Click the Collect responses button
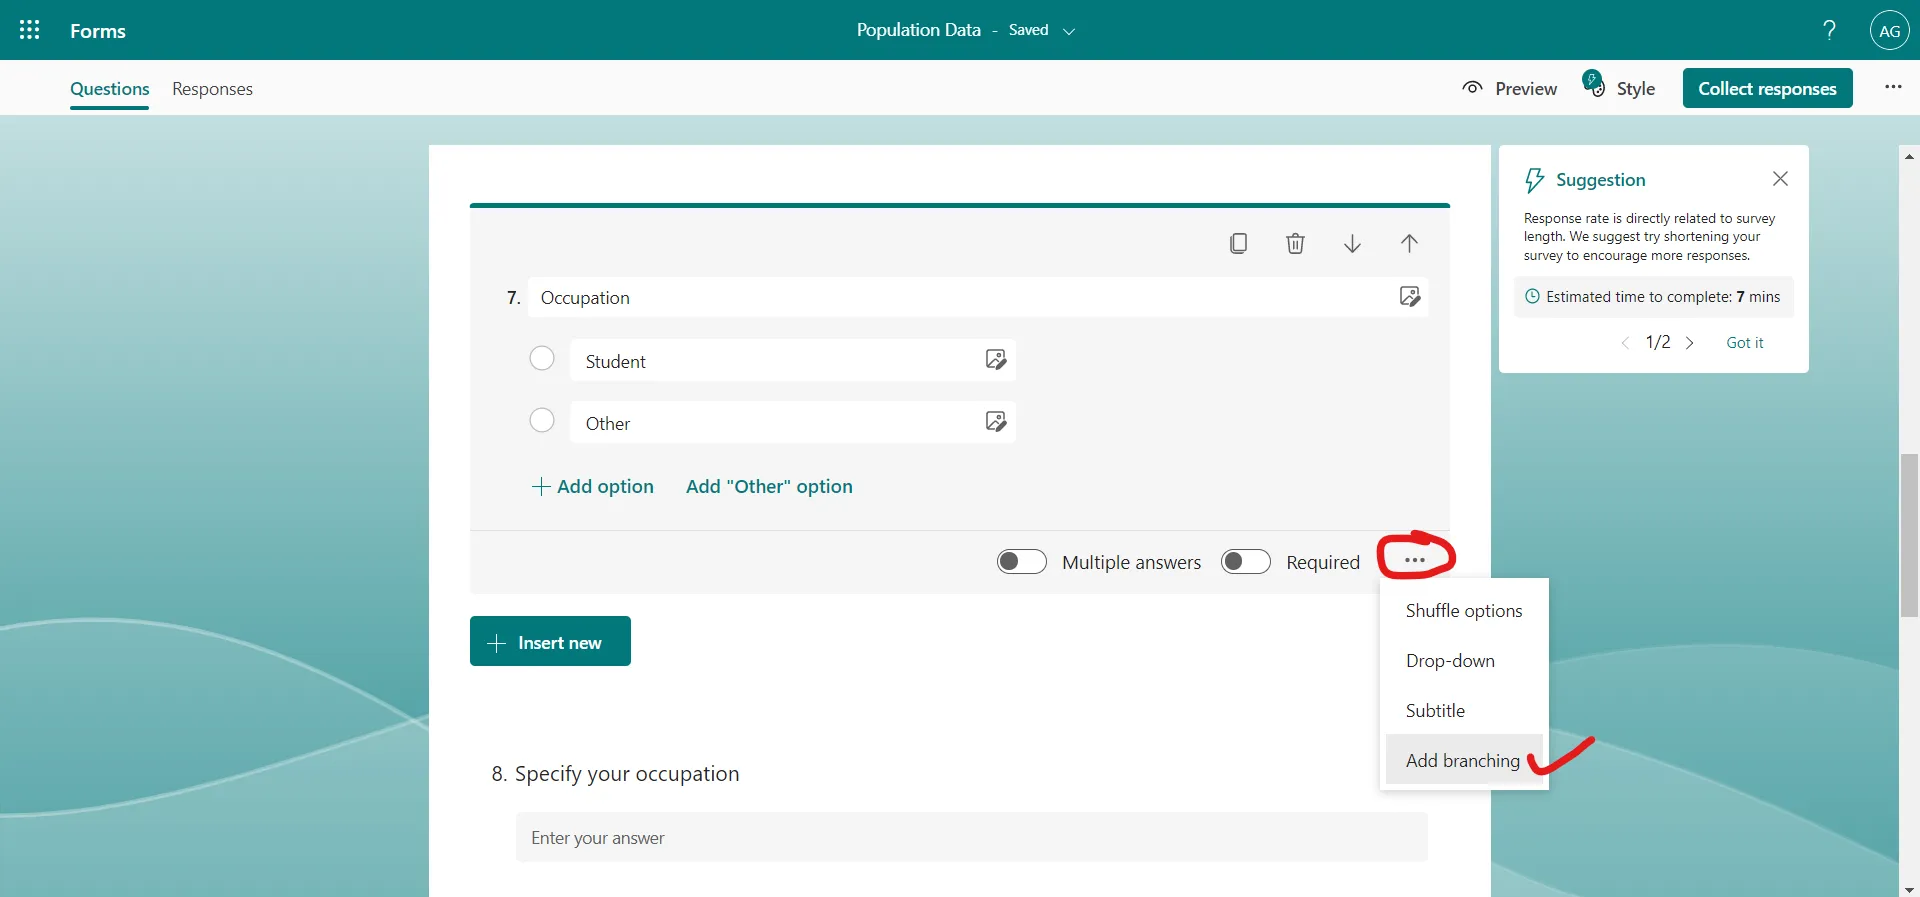Image resolution: width=1920 pixels, height=897 pixels. pos(1767,88)
